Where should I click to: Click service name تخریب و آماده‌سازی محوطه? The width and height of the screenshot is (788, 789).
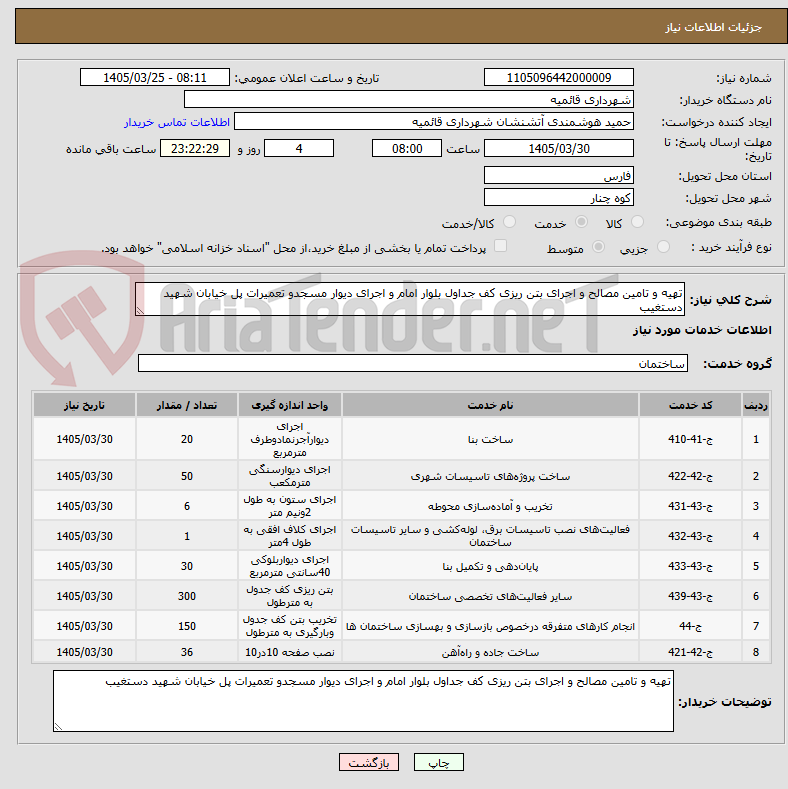[491, 506]
